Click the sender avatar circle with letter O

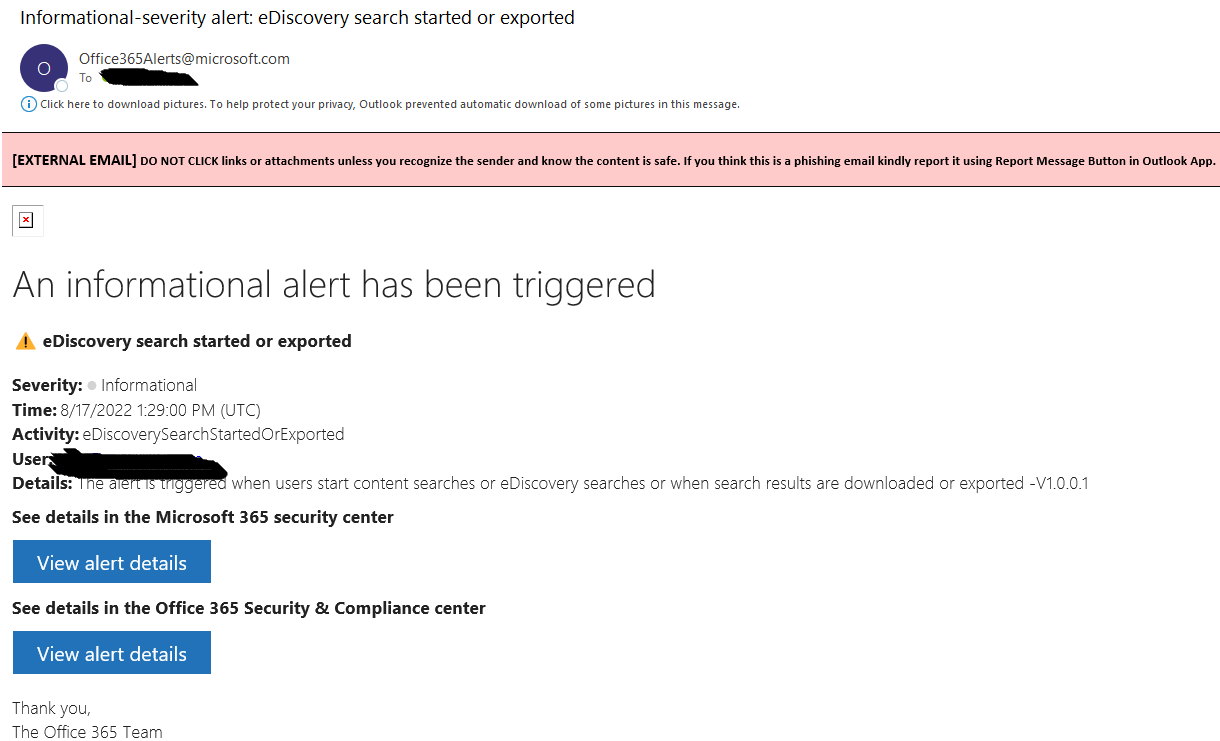click(43, 68)
